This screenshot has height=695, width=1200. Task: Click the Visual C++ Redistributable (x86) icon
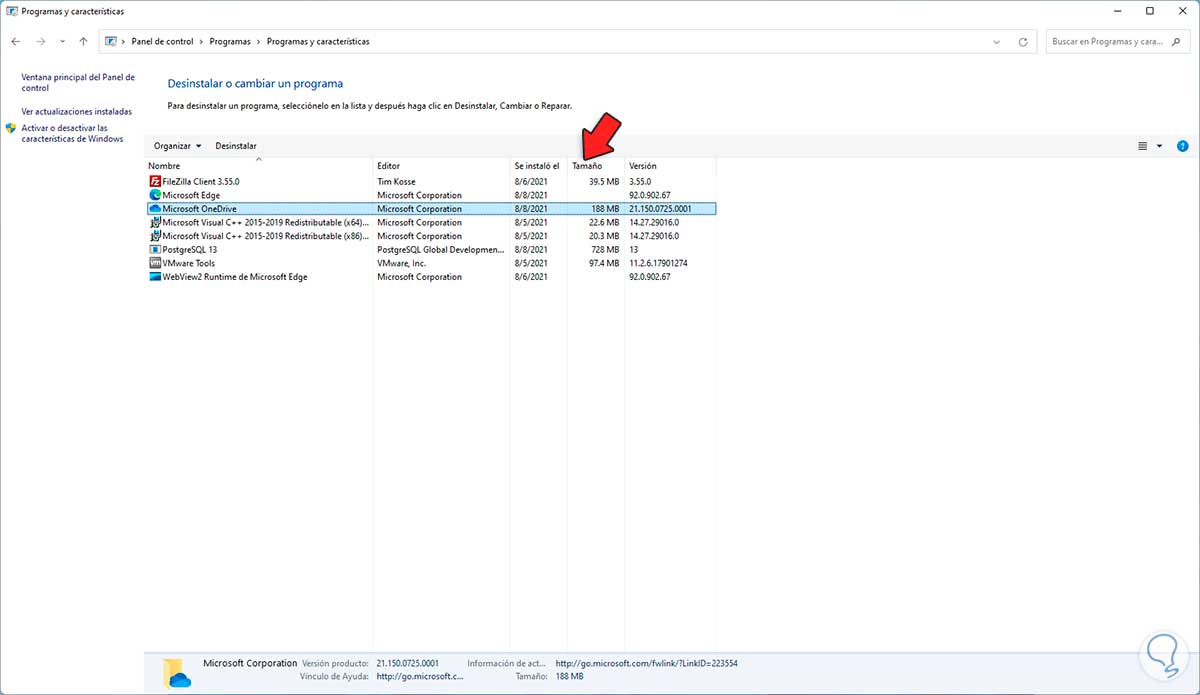(x=155, y=236)
